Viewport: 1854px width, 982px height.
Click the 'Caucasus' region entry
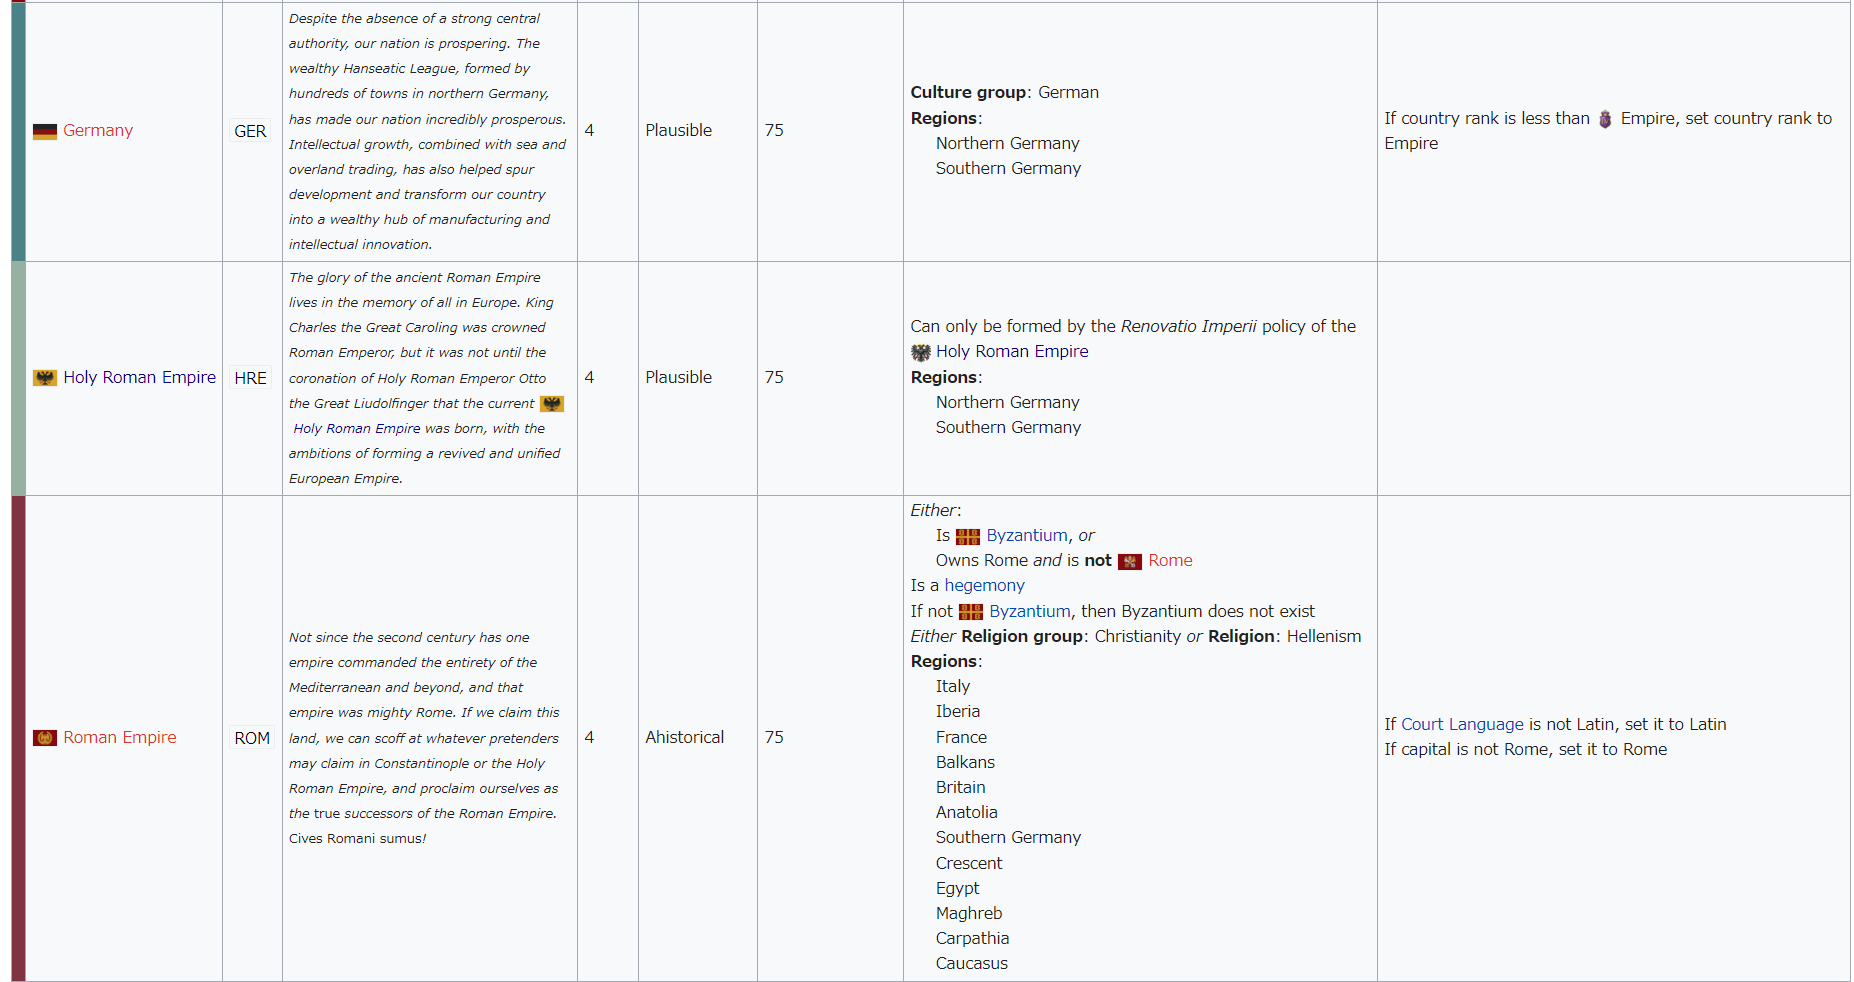tap(972, 963)
